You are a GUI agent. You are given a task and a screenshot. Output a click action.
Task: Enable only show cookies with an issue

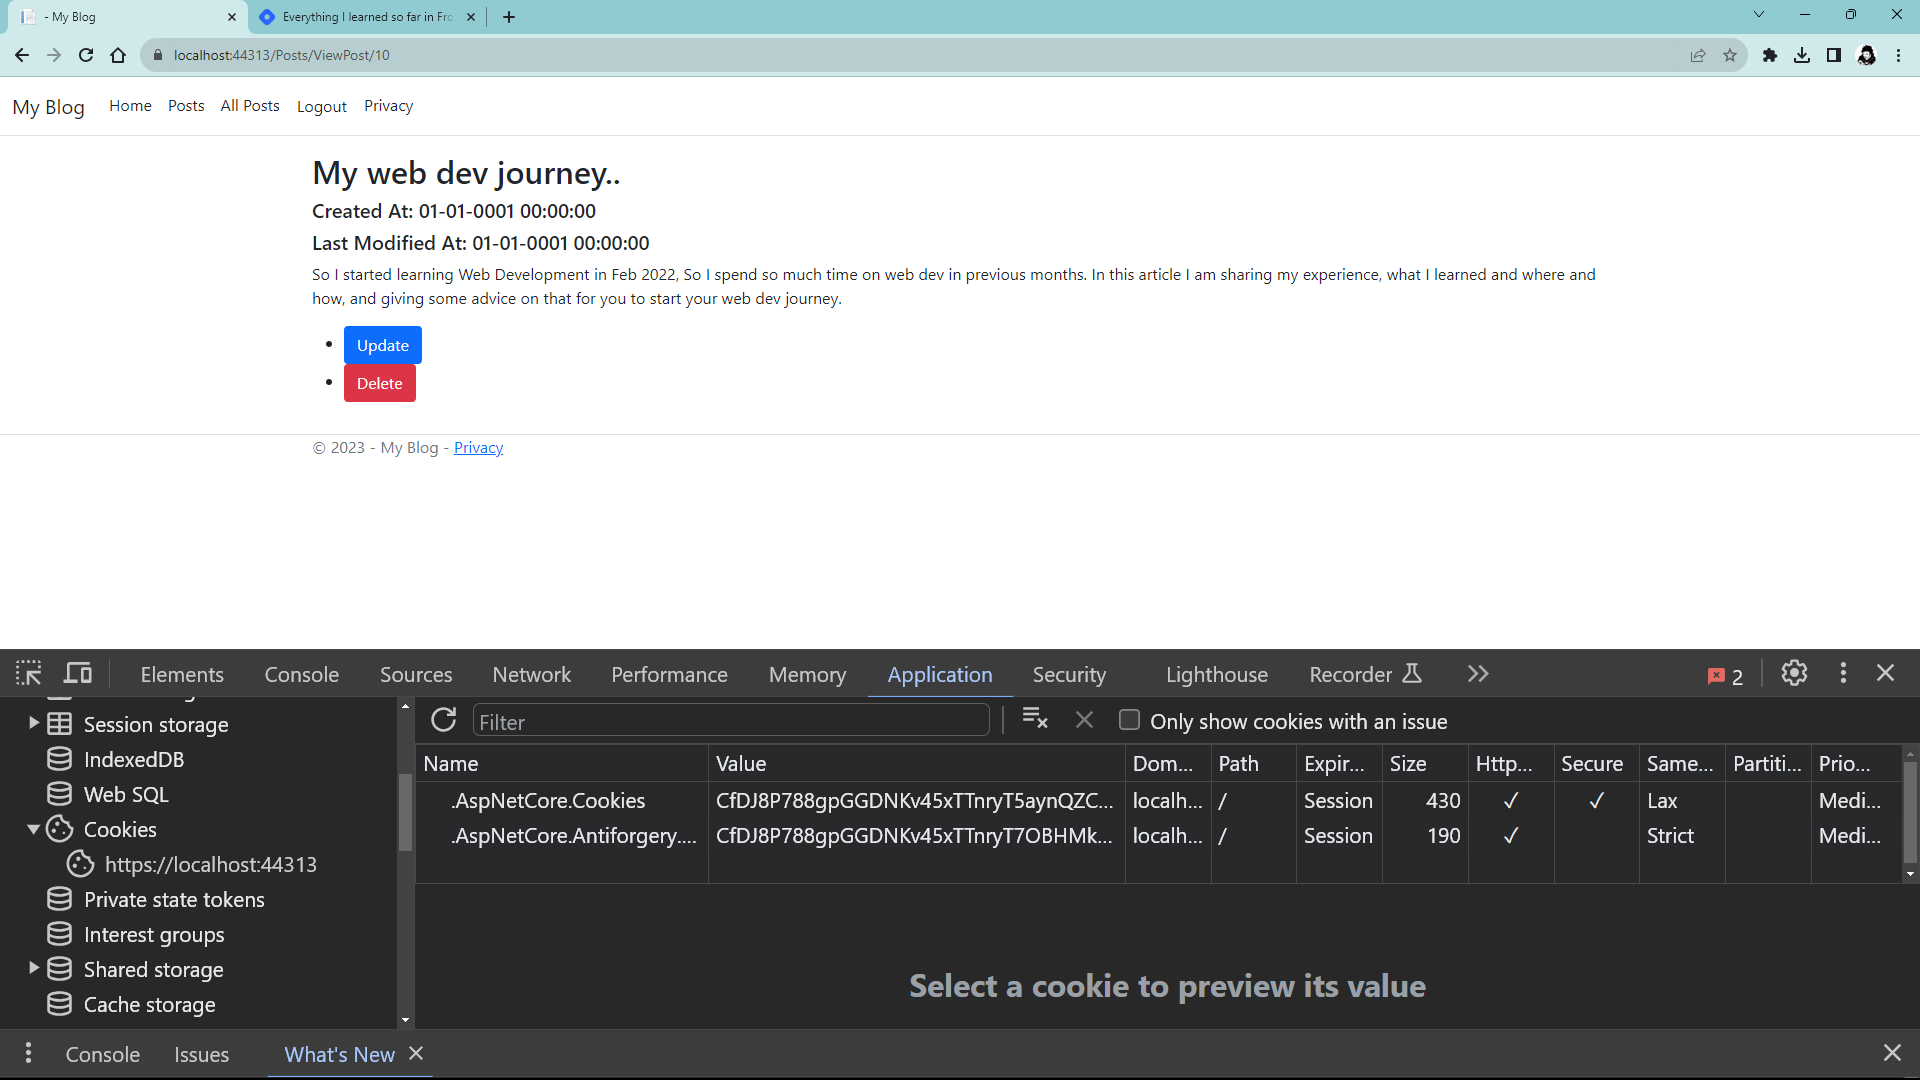tap(1129, 721)
